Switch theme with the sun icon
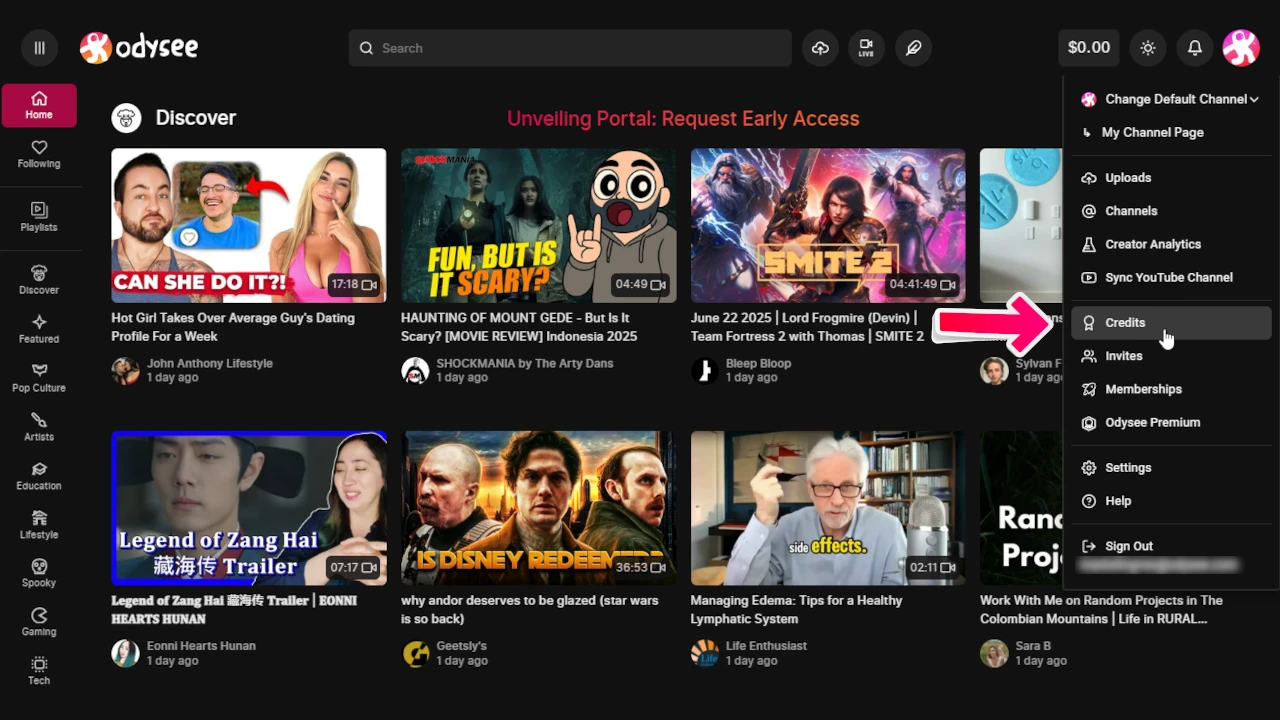 (x=1147, y=48)
